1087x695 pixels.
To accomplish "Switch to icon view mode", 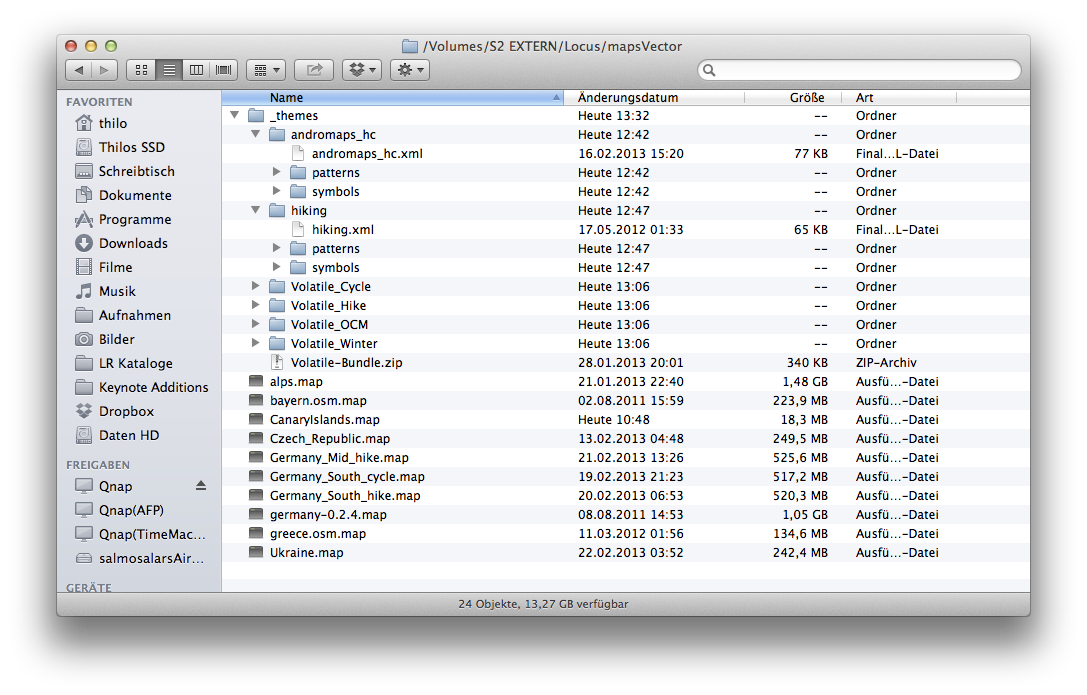I will click(141, 70).
